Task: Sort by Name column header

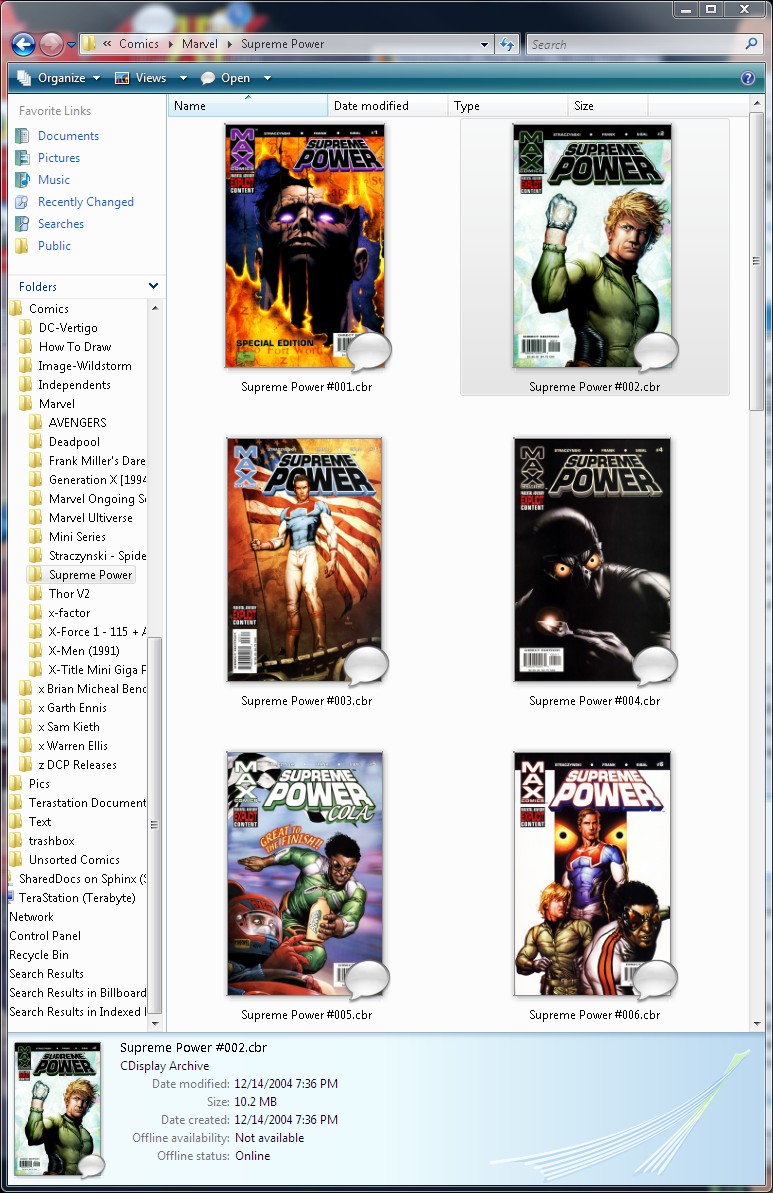Action: pyautogui.click(x=247, y=106)
